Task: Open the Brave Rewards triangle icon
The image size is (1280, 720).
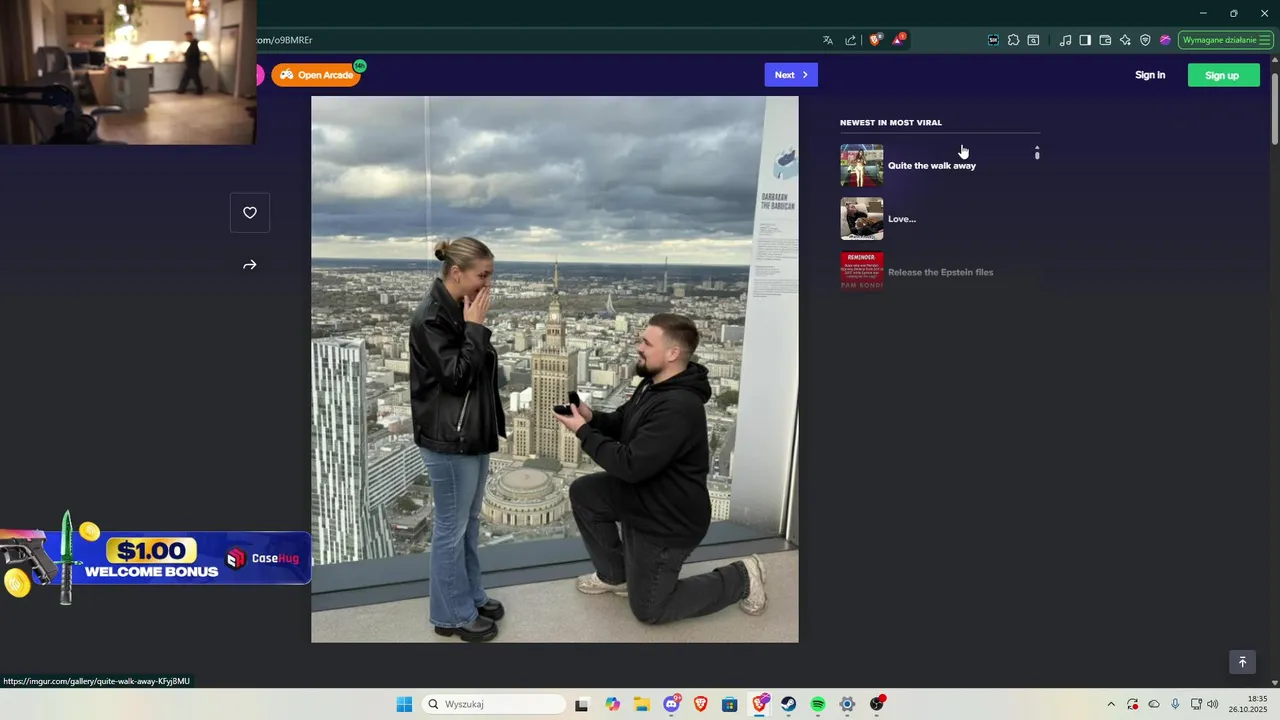Action: tap(898, 40)
